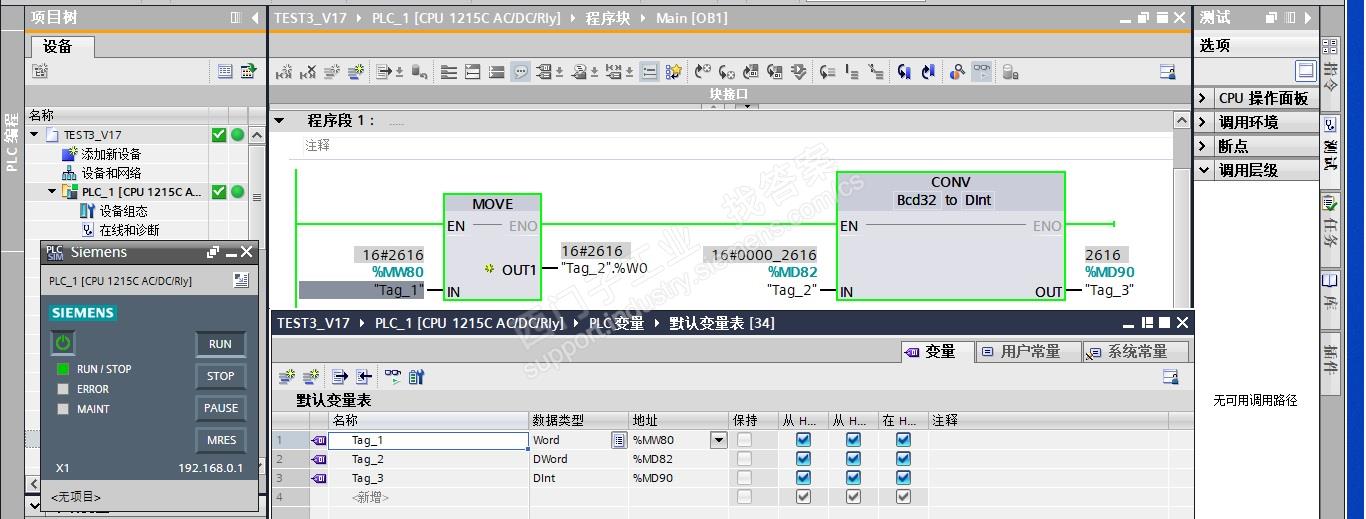Click the insert network icon in editor toolbar
Screen dimensions: 1366x519
click(x=284, y=72)
